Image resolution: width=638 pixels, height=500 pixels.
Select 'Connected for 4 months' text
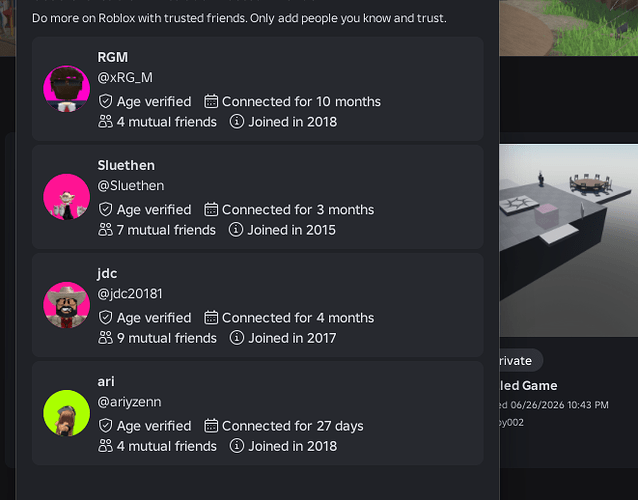click(298, 318)
